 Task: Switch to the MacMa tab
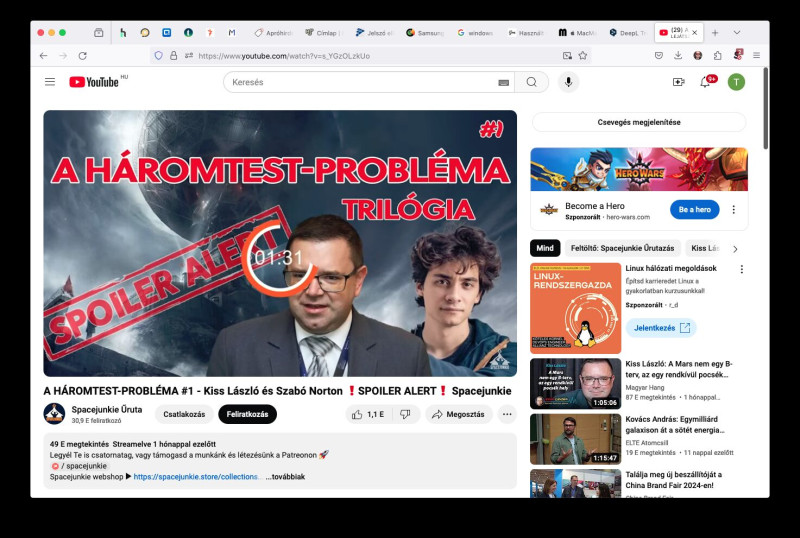pos(577,33)
